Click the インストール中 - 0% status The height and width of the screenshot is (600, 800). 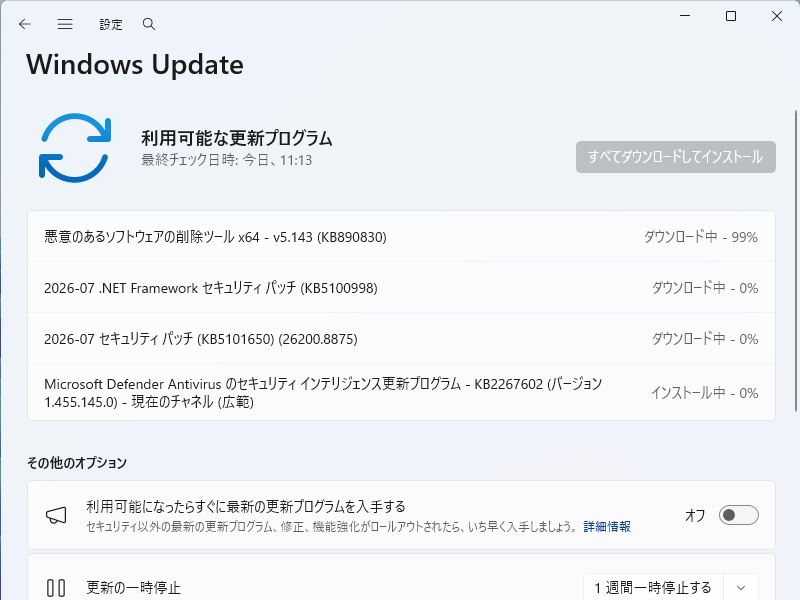[704, 393]
